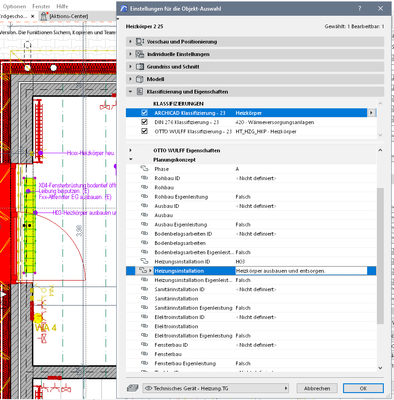394x400 pixels.
Task: Confirm the dialog with OK
Action: (363, 388)
